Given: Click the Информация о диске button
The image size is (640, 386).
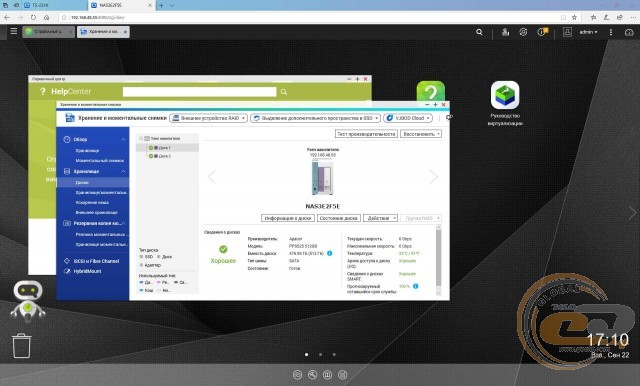Looking at the screenshot, I should 288,218.
